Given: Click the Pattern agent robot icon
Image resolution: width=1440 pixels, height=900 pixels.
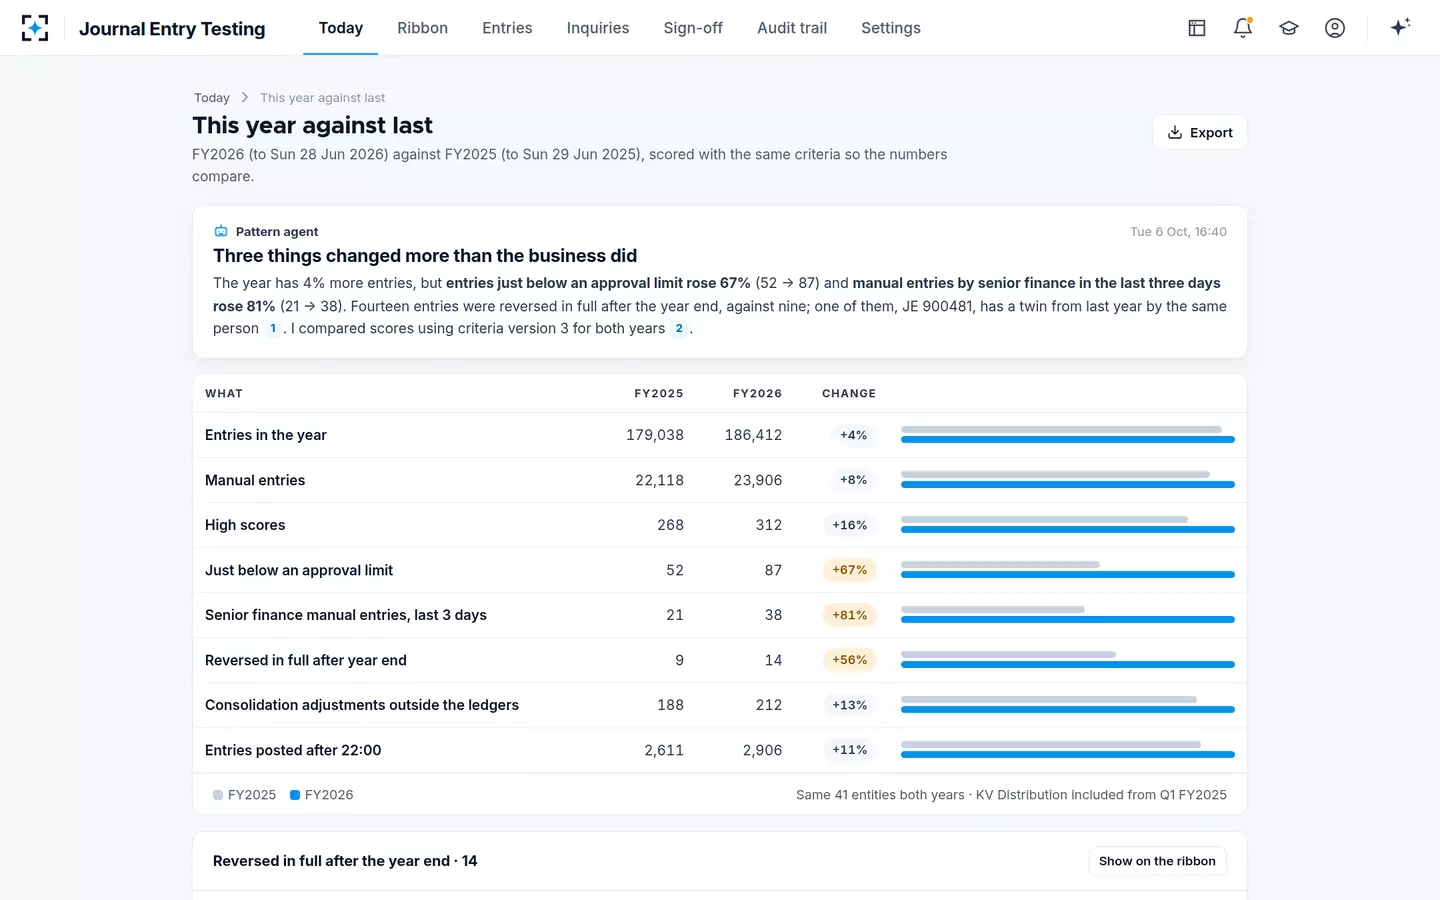Looking at the screenshot, I should pyautogui.click(x=221, y=232).
